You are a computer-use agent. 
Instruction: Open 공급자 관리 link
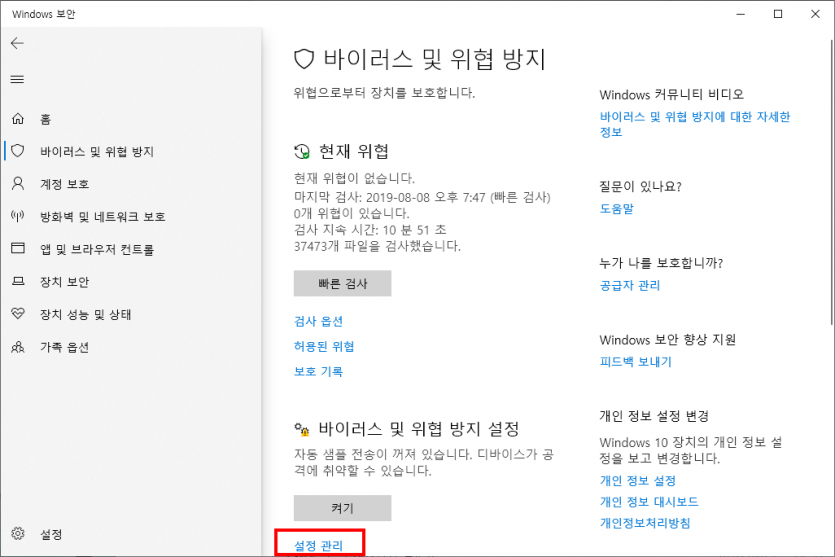tap(630, 285)
